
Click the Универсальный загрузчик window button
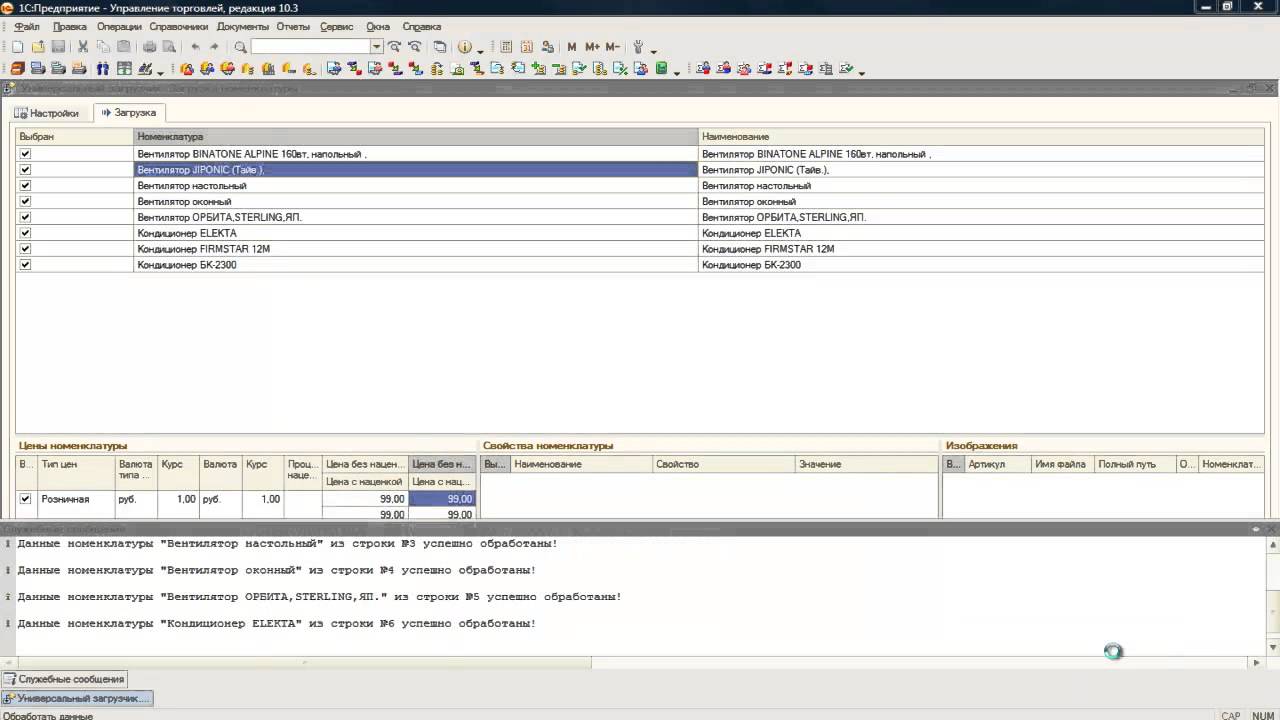point(77,698)
